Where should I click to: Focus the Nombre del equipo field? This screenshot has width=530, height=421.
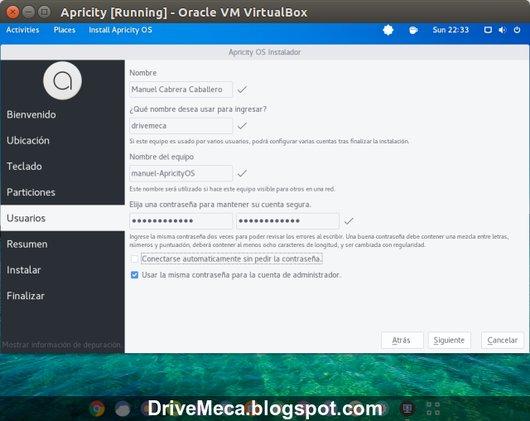pos(181,174)
